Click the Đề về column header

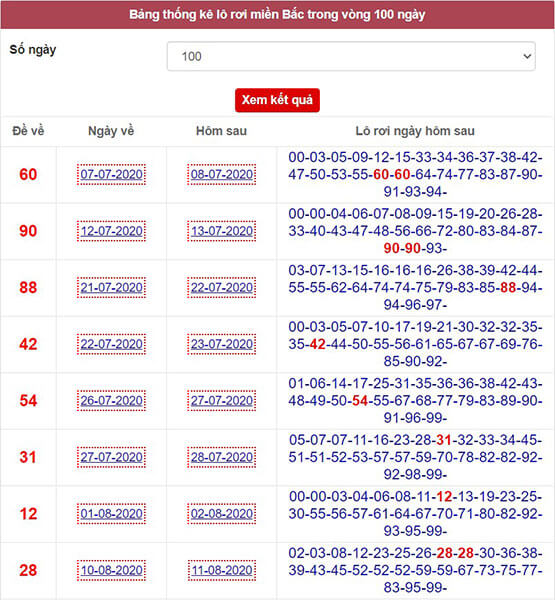(28, 131)
